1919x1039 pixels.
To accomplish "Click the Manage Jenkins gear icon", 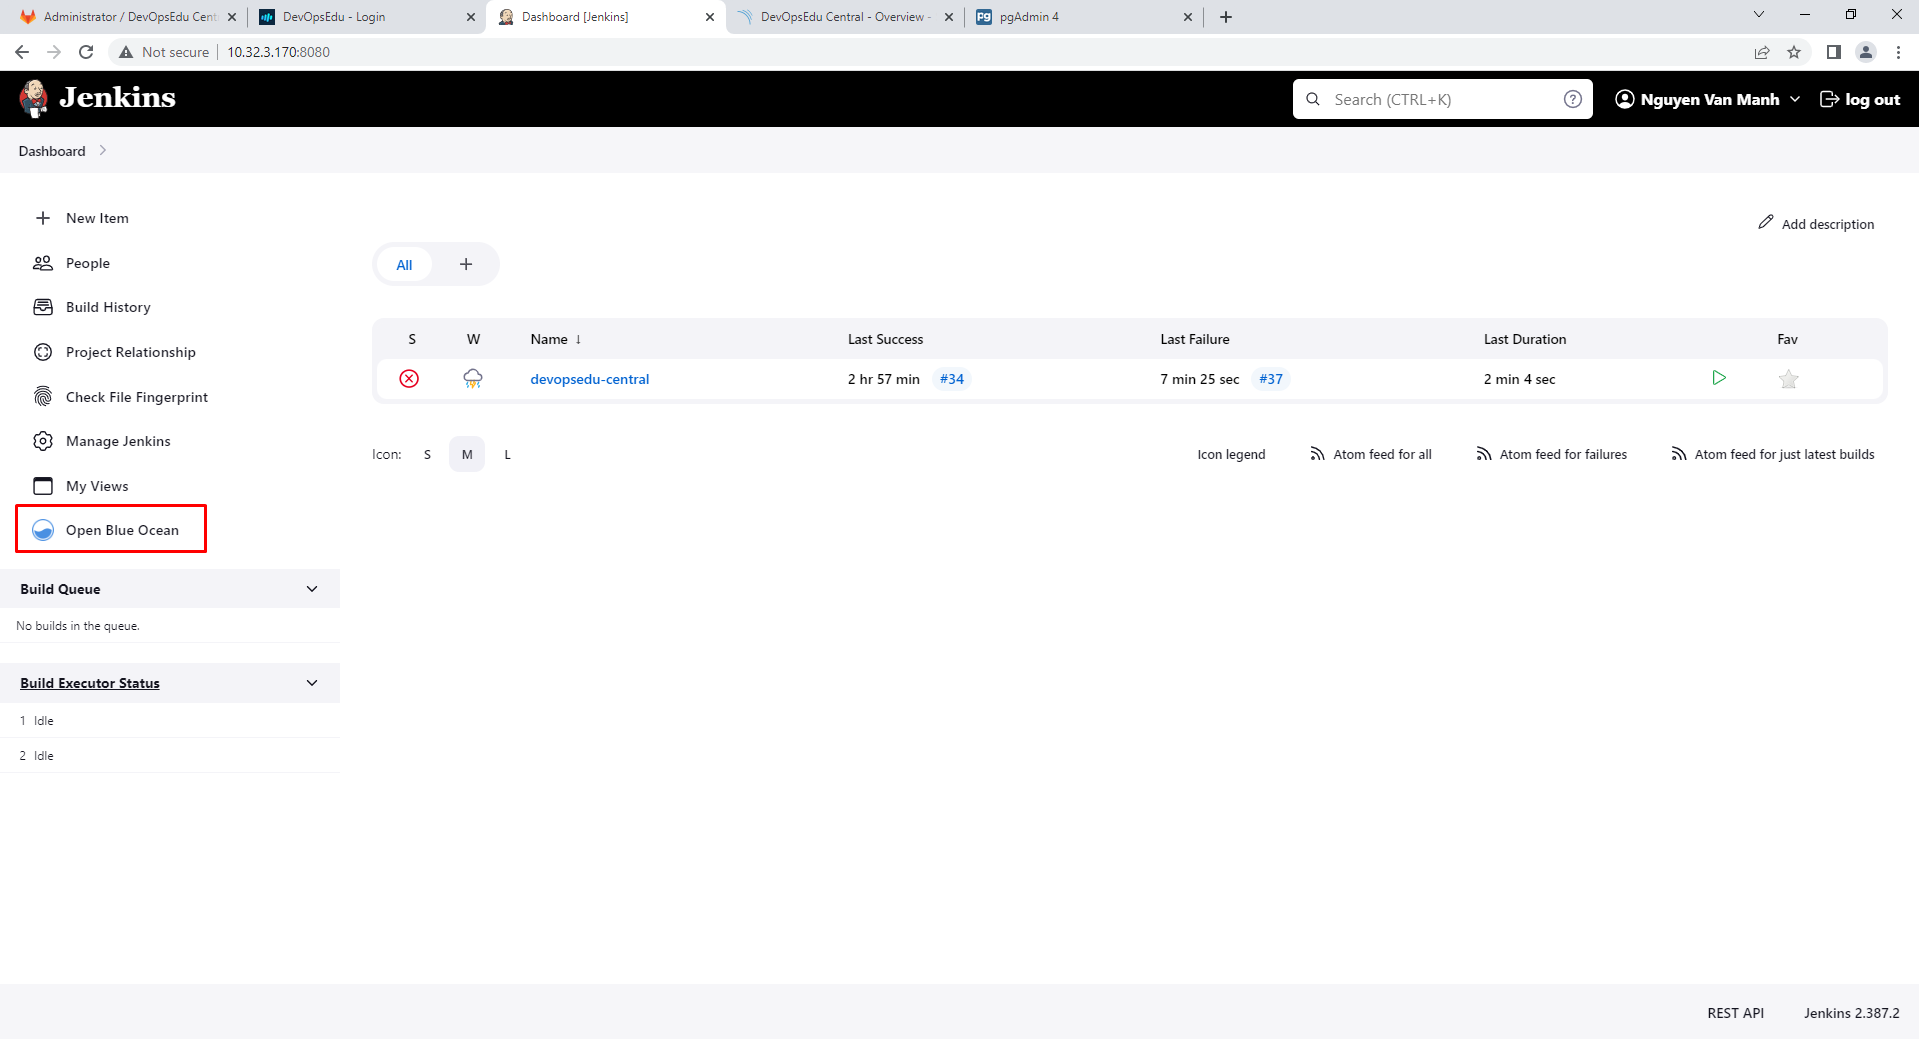I will pyautogui.click(x=43, y=441).
